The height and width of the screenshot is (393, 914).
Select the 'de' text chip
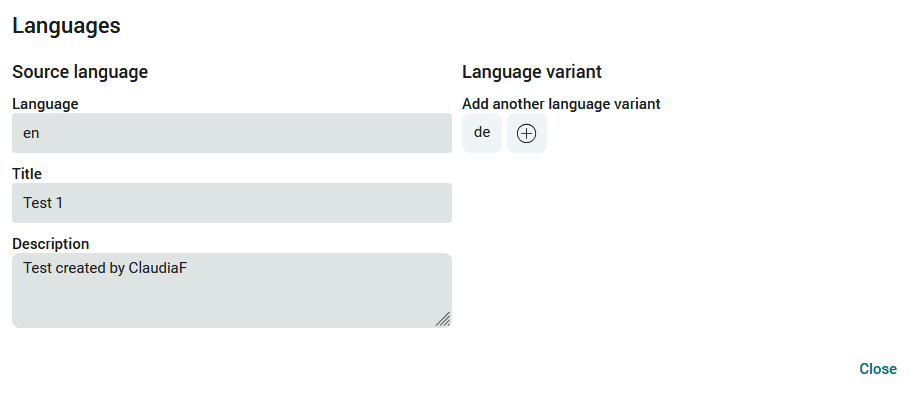coord(481,132)
